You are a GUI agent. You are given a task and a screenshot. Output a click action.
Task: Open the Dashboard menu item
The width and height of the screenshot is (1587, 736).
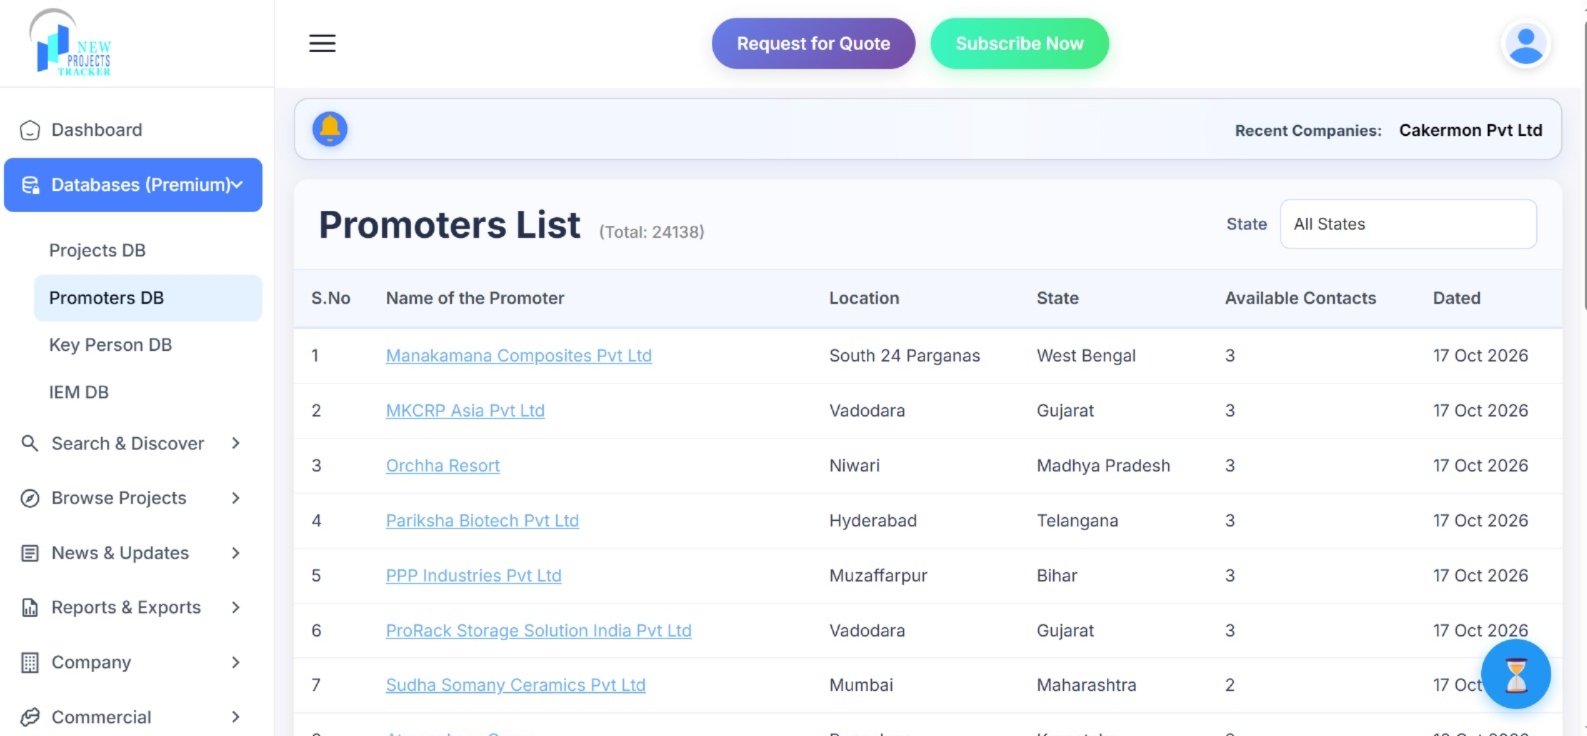point(133,130)
